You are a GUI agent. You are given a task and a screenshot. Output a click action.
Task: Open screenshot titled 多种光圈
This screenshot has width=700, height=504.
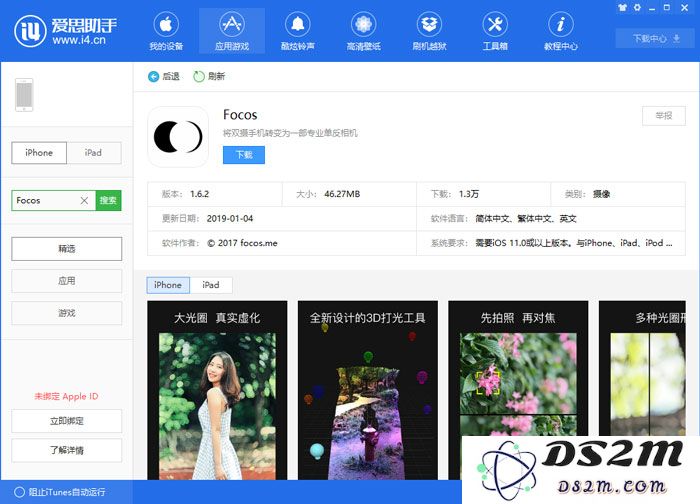pos(642,368)
